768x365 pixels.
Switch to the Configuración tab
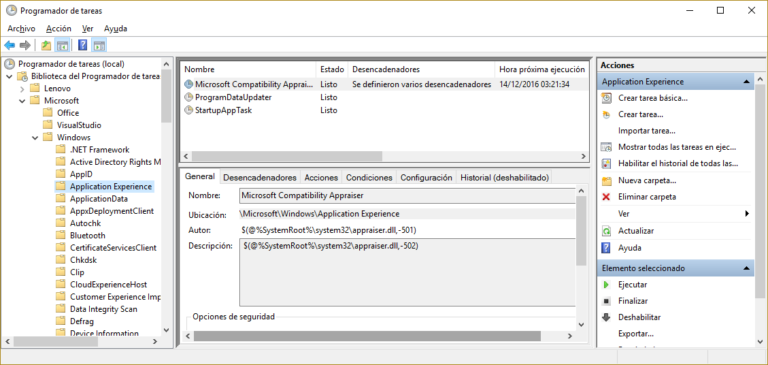(426, 177)
